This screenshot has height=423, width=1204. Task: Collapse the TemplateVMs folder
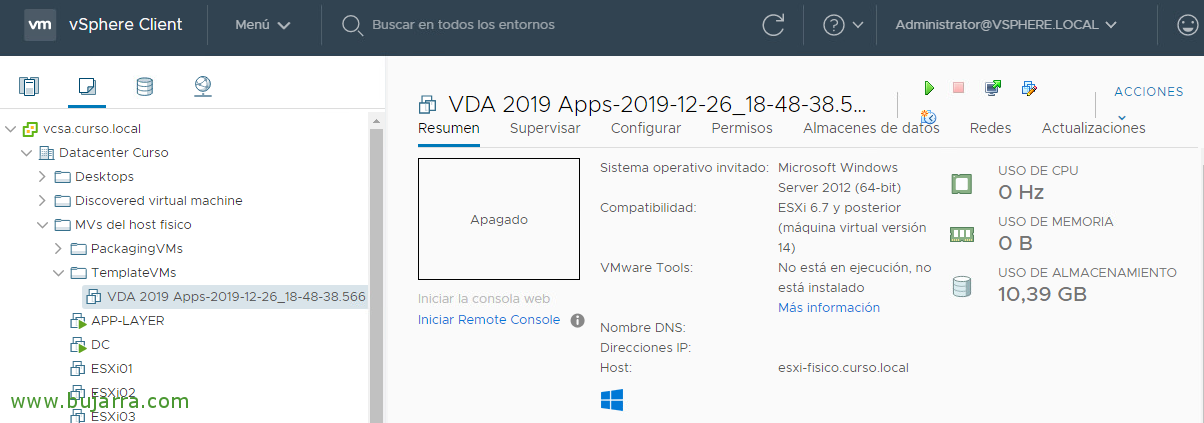pos(58,272)
